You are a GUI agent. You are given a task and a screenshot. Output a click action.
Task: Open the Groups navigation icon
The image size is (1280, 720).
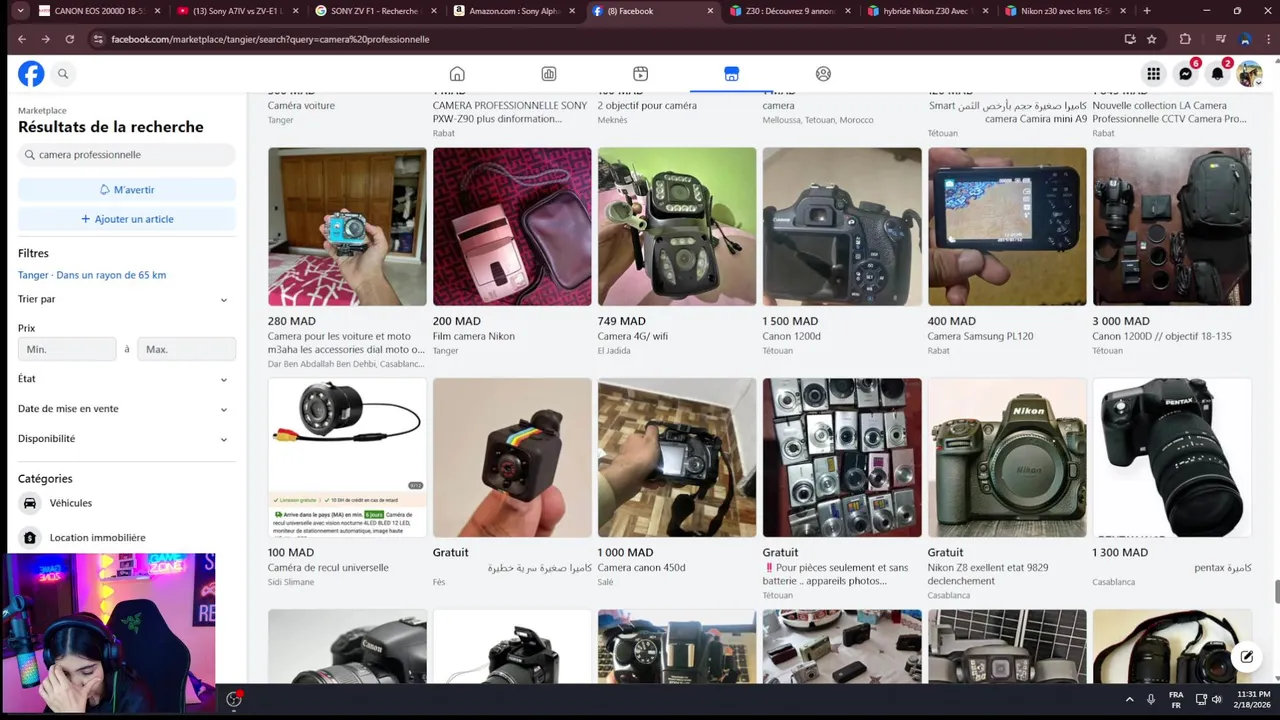pos(823,74)
